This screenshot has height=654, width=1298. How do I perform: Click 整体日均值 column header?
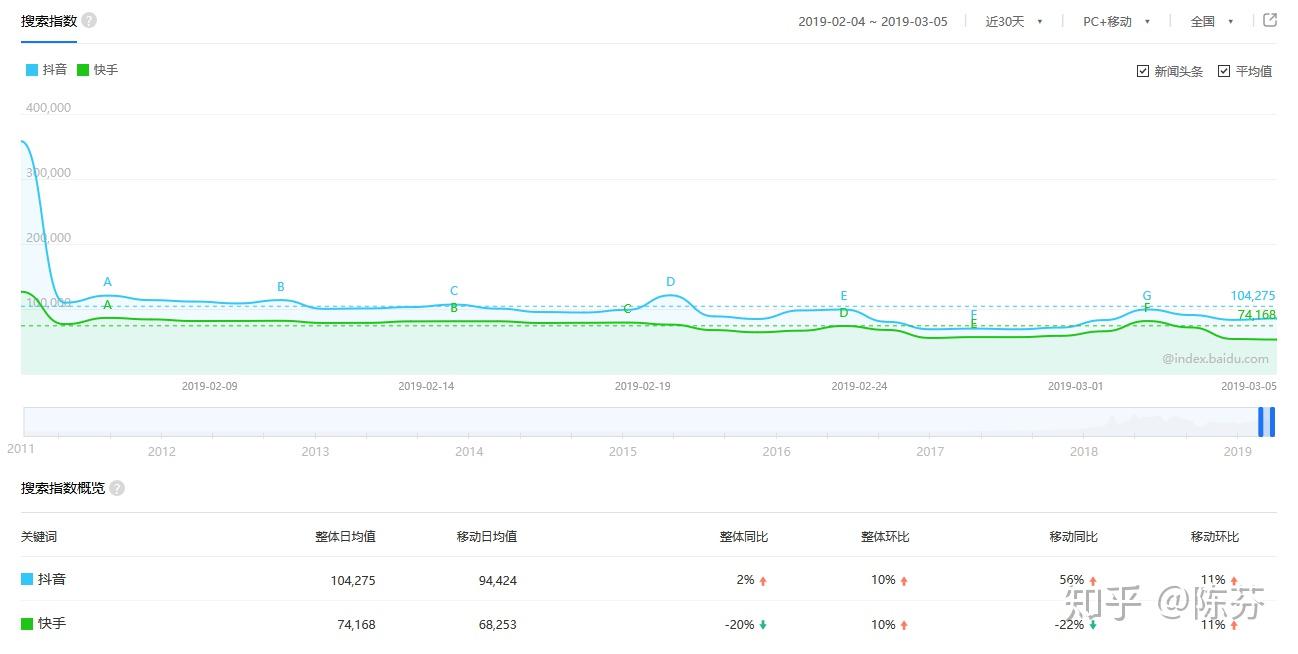click(345, 537)
